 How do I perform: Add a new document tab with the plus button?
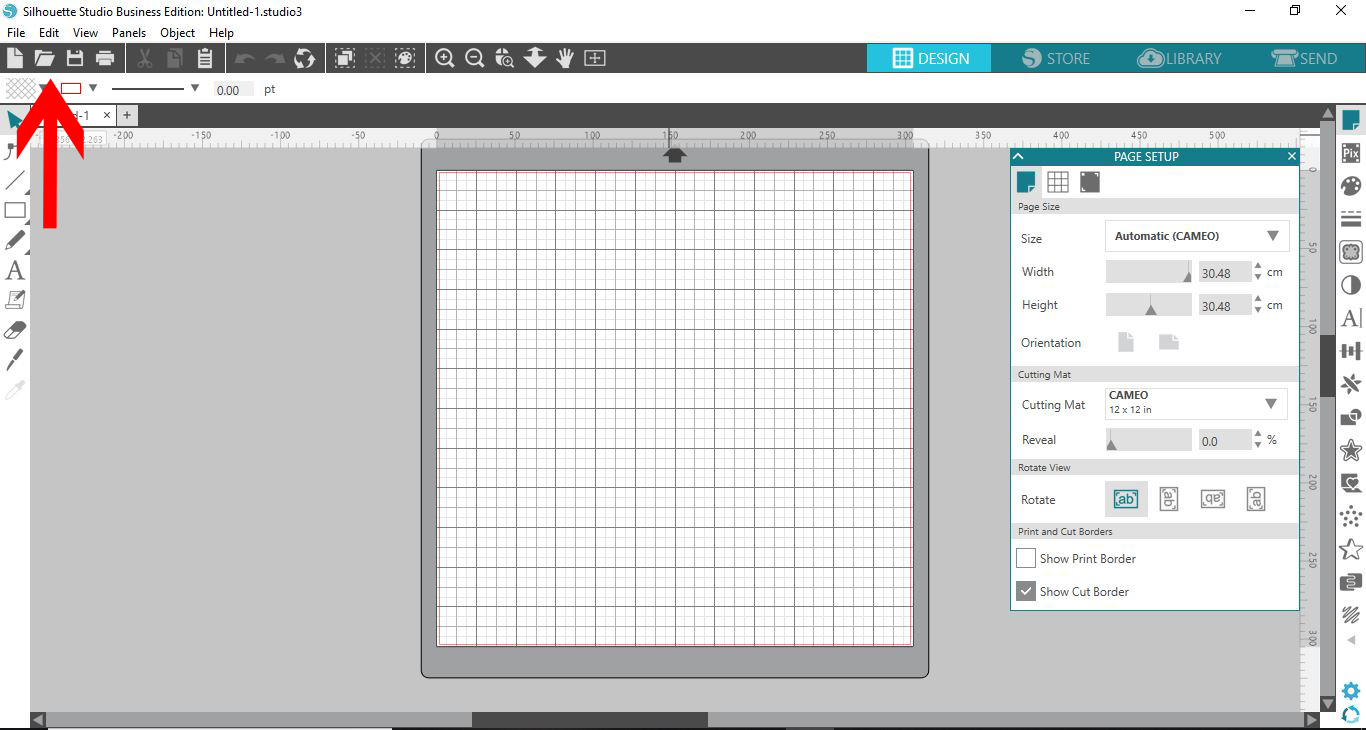(x=127, y=115)
